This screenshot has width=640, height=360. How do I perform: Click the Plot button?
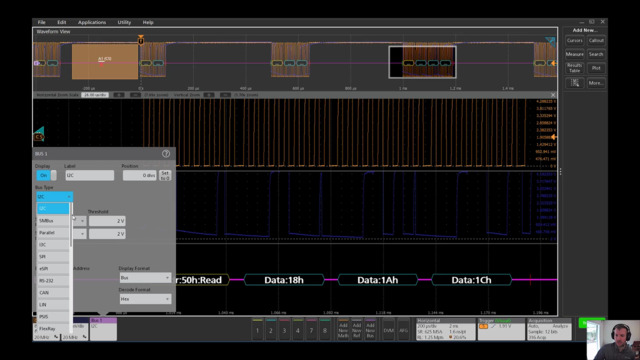[596, 68]
